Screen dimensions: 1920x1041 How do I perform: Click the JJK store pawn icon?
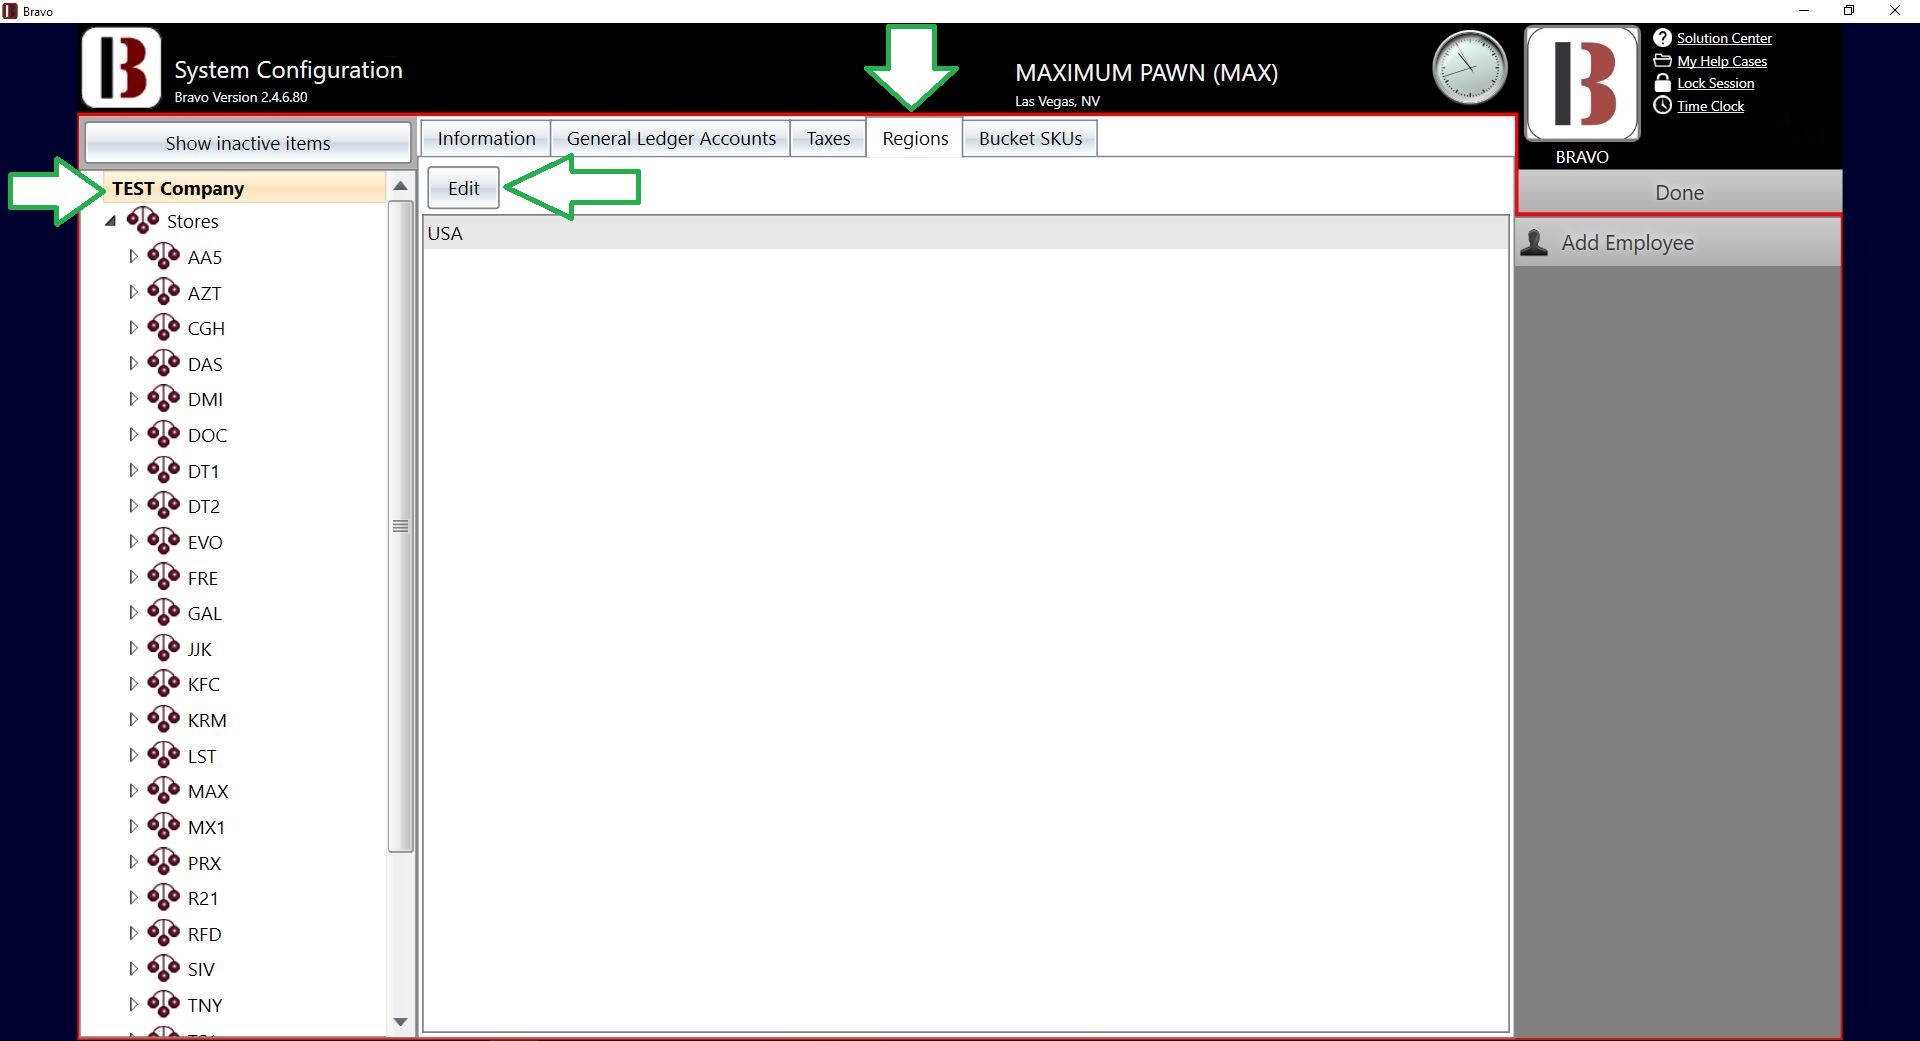tap(164, 648)
